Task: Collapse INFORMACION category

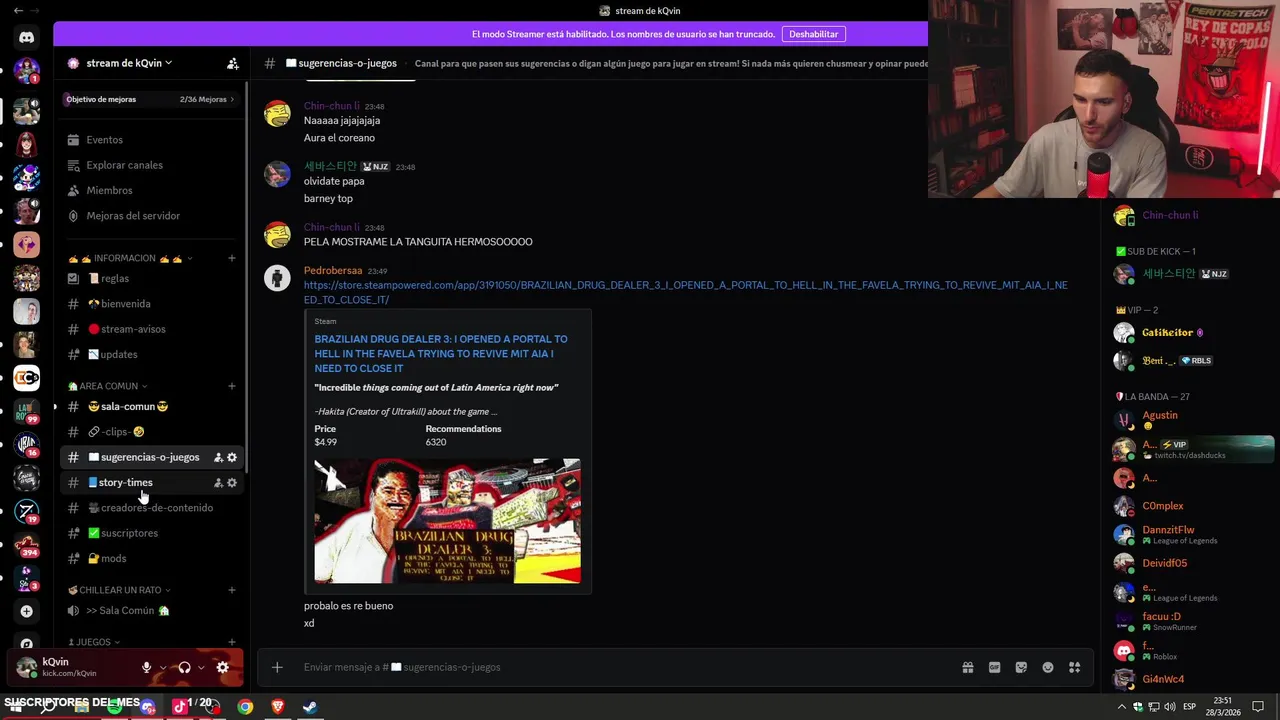Action: pyautogui.click(x=130, y=258)
